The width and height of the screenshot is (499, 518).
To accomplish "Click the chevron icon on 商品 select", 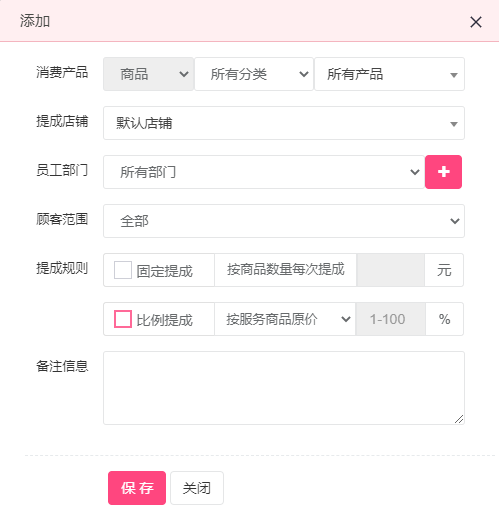I will [184, 74].
